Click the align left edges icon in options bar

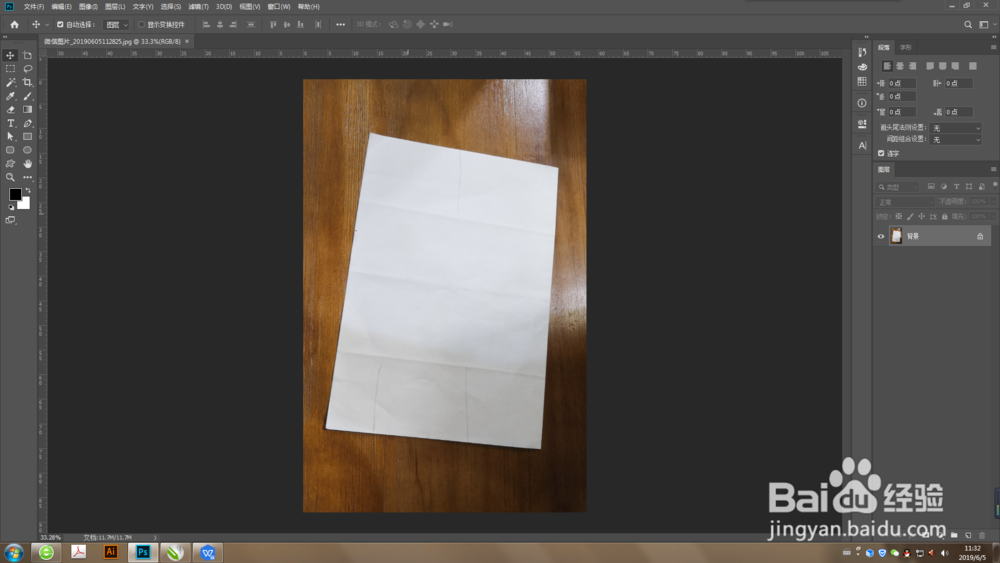pyautogui.click(x=206, y=25)
